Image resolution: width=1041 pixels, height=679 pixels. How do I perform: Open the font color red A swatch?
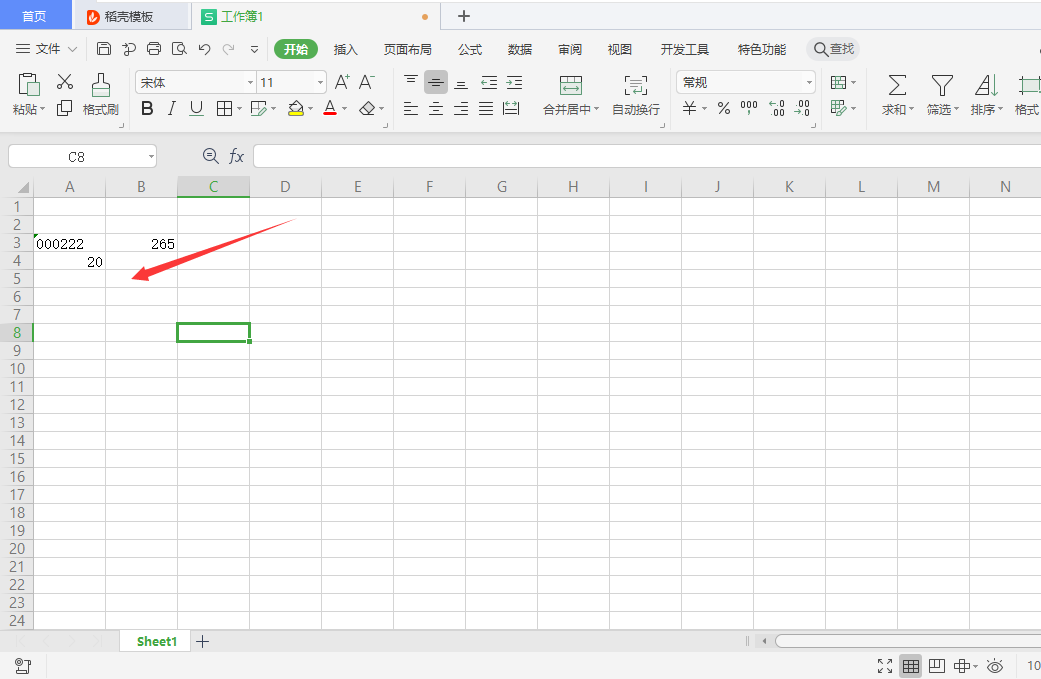[329, 109]
